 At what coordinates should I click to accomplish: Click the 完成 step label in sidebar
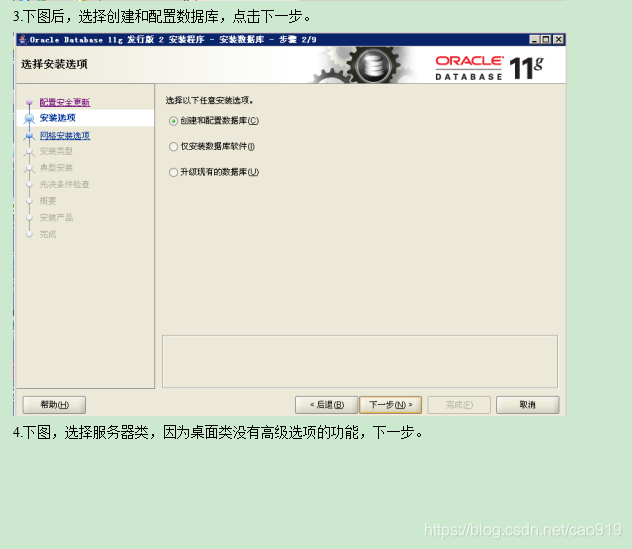48,235
